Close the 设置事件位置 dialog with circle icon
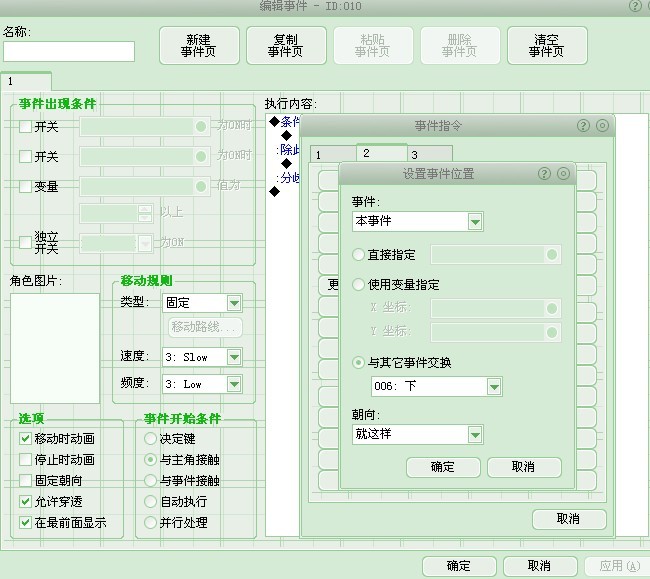This screenshot has height=579, width=650. pyautogui.click(x=563, y=174)
